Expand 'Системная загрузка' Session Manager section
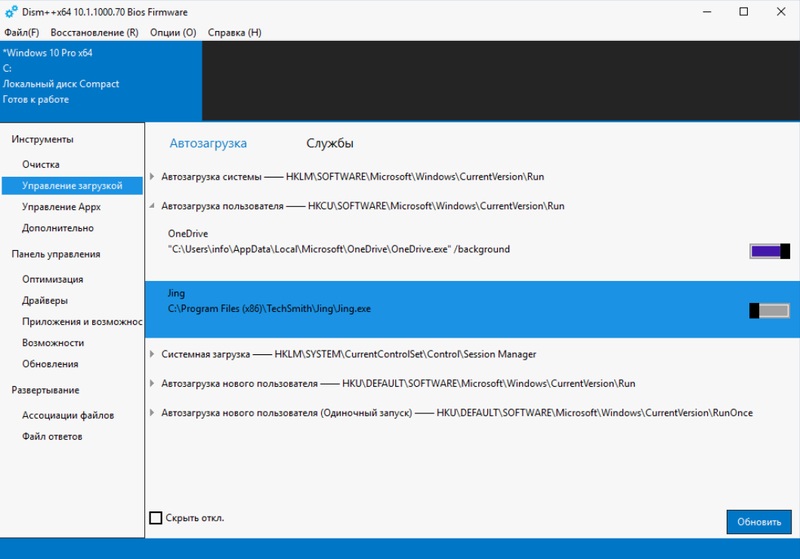 [152, 354]
